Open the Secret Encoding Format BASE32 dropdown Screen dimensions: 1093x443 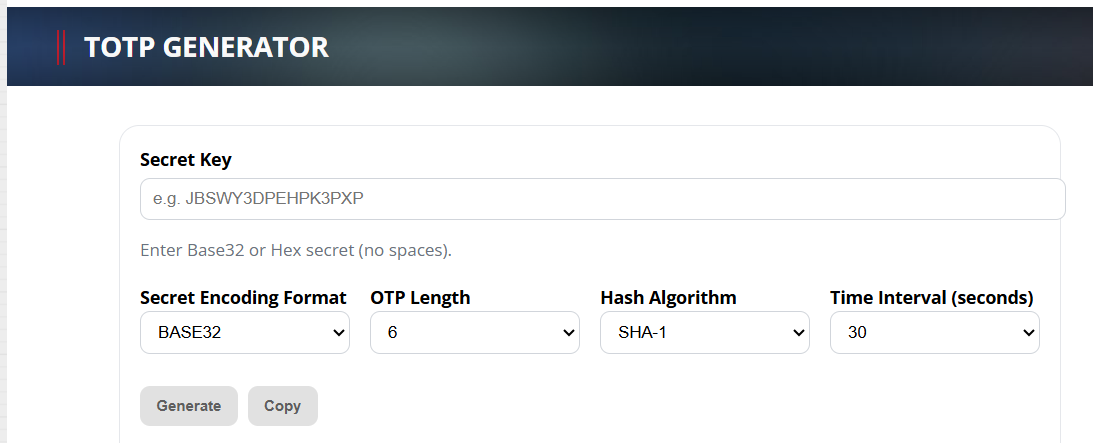coord(244,333)
